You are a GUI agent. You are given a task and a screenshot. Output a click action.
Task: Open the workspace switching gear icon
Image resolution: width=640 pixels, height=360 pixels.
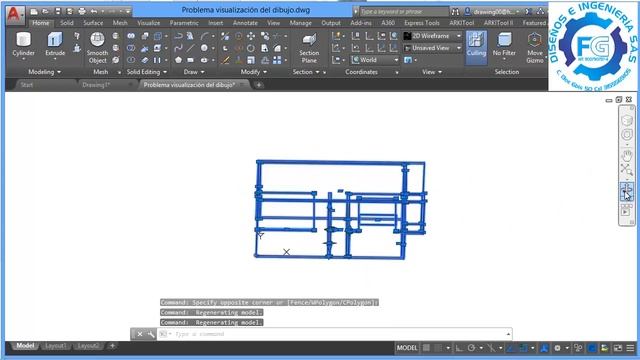click(557, 348)
